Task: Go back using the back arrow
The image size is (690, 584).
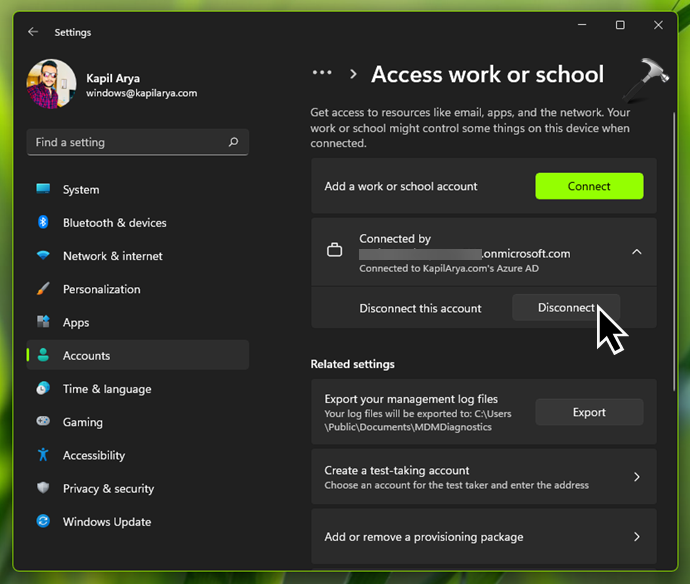Action: tap(33, 32)
